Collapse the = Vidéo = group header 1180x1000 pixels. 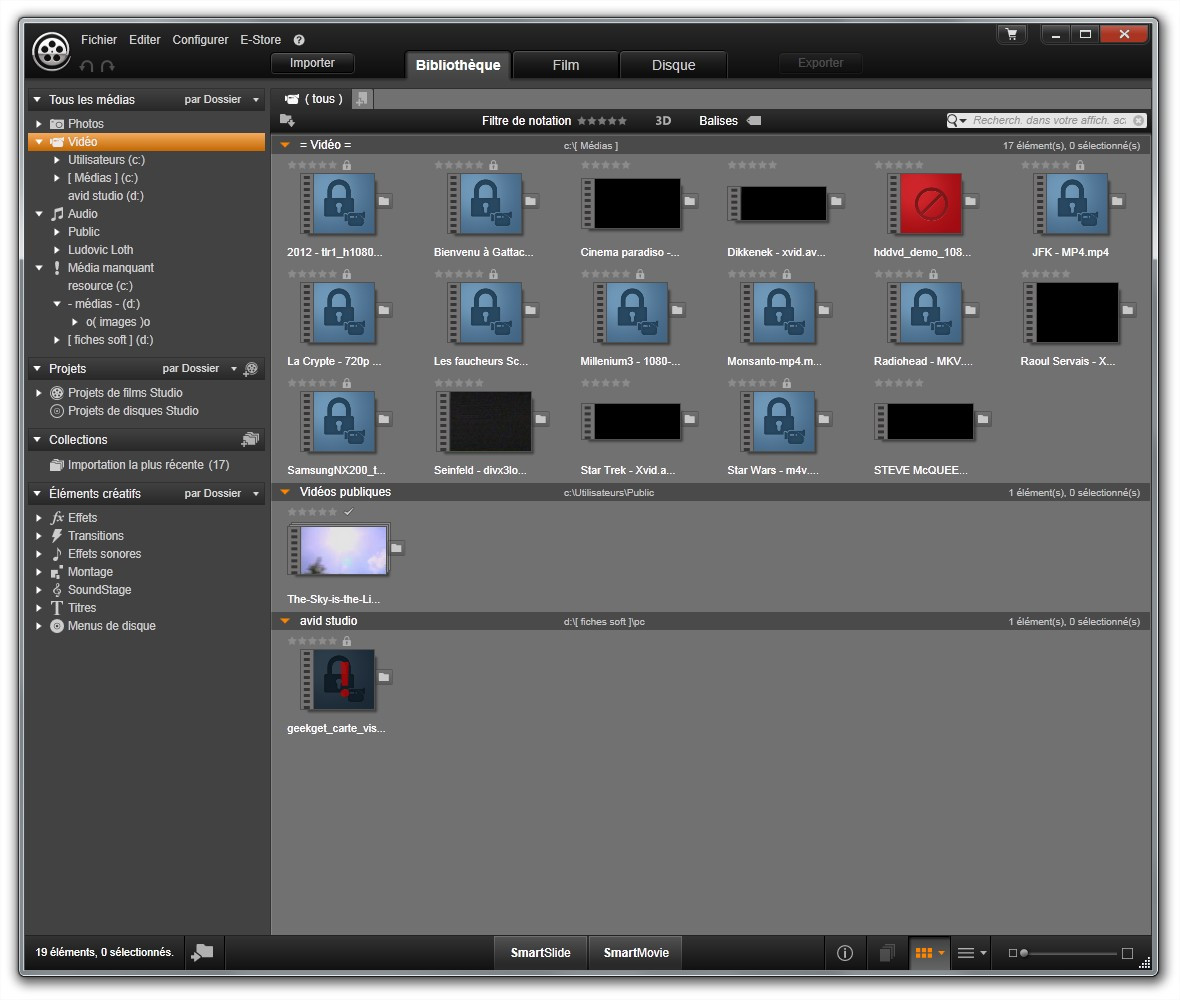pyautogui.click(x=285, y=144)
